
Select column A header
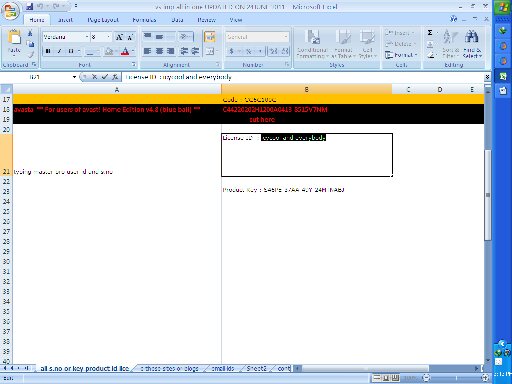(x=117, y=89)
